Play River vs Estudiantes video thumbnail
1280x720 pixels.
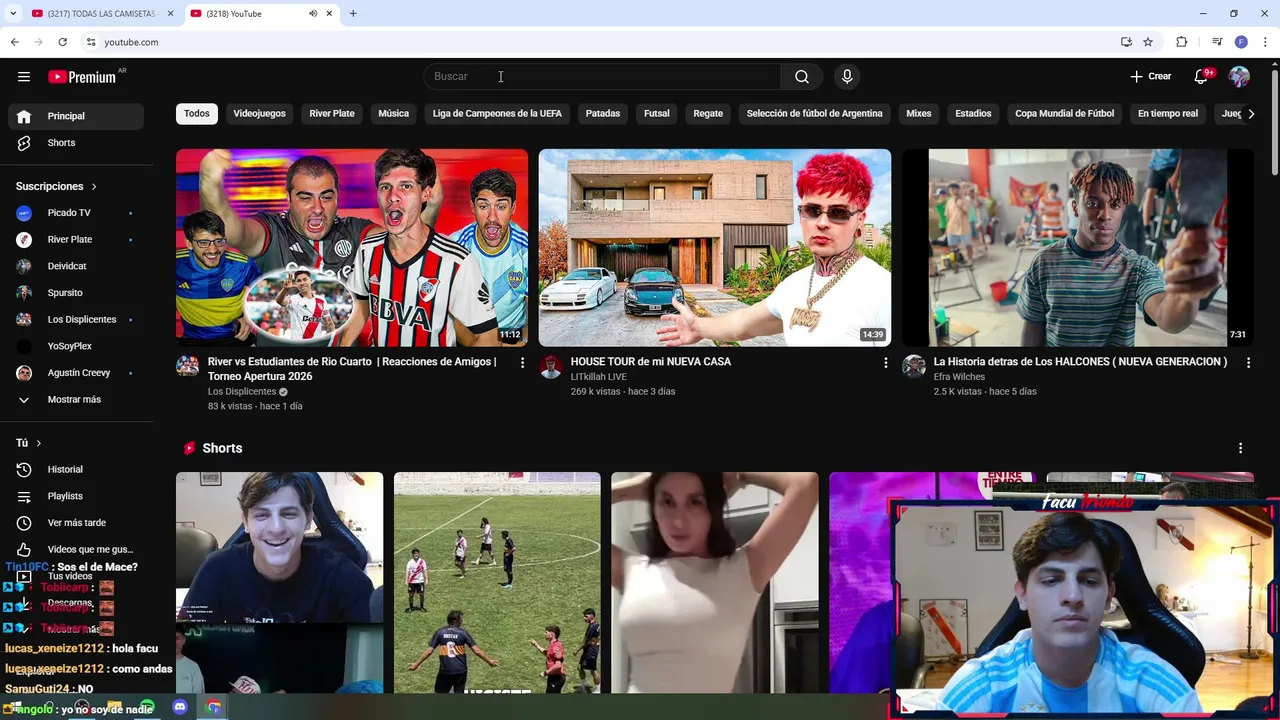(352, 248)
